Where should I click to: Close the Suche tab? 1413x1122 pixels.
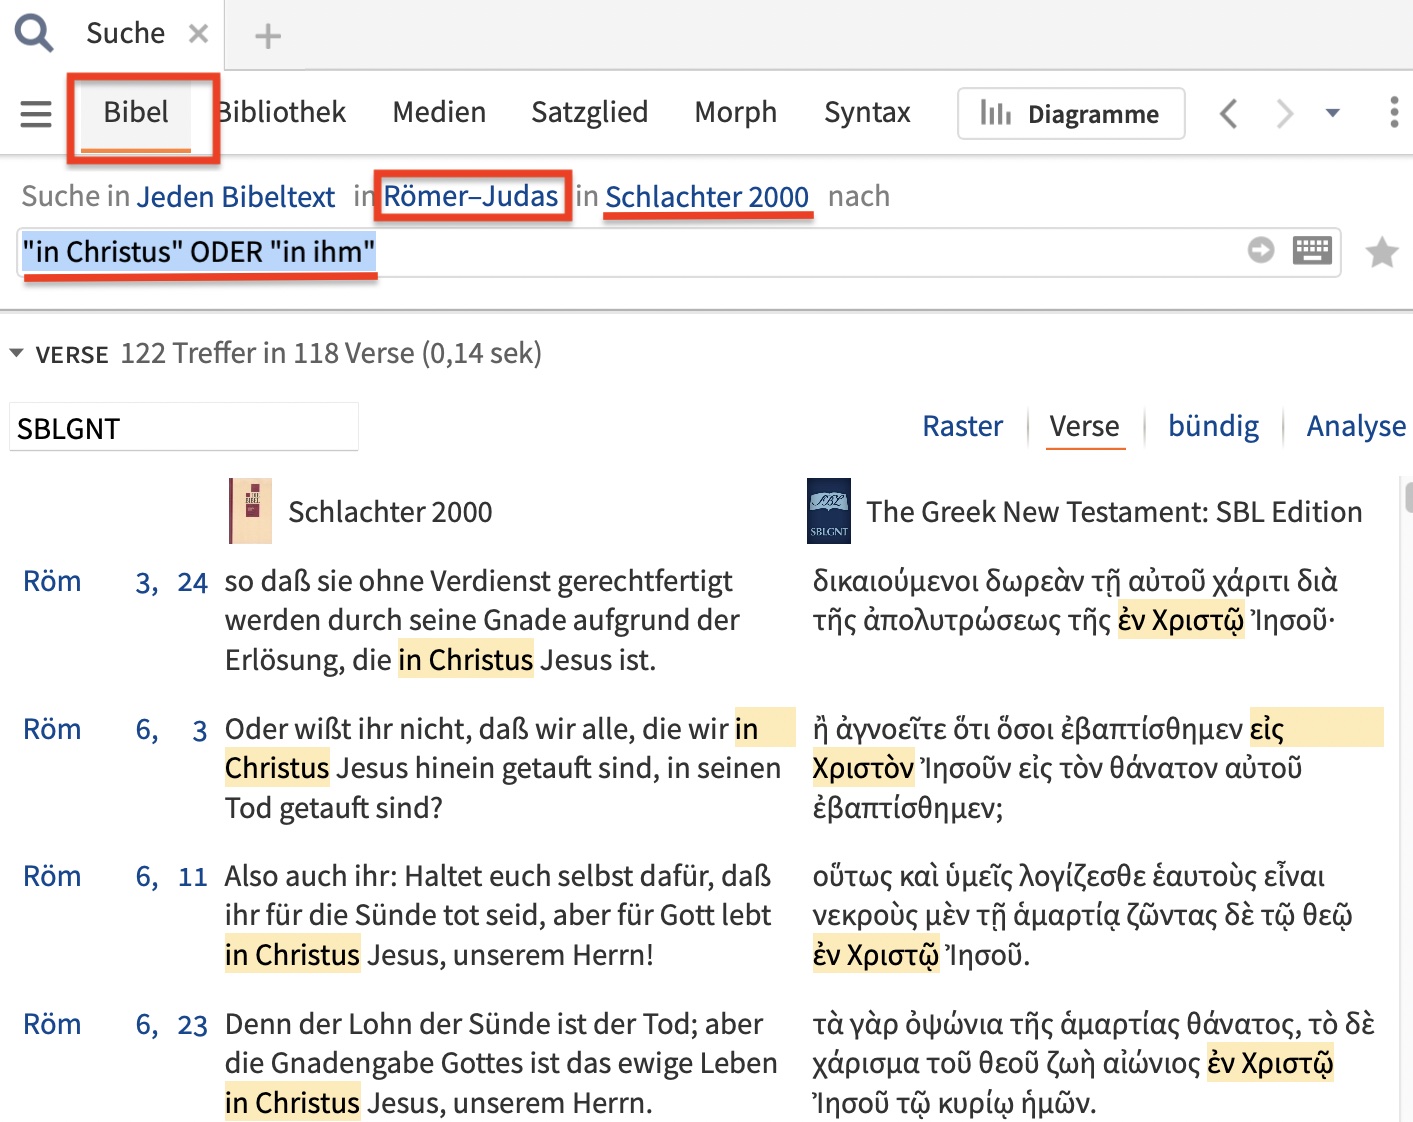point(199,34)
